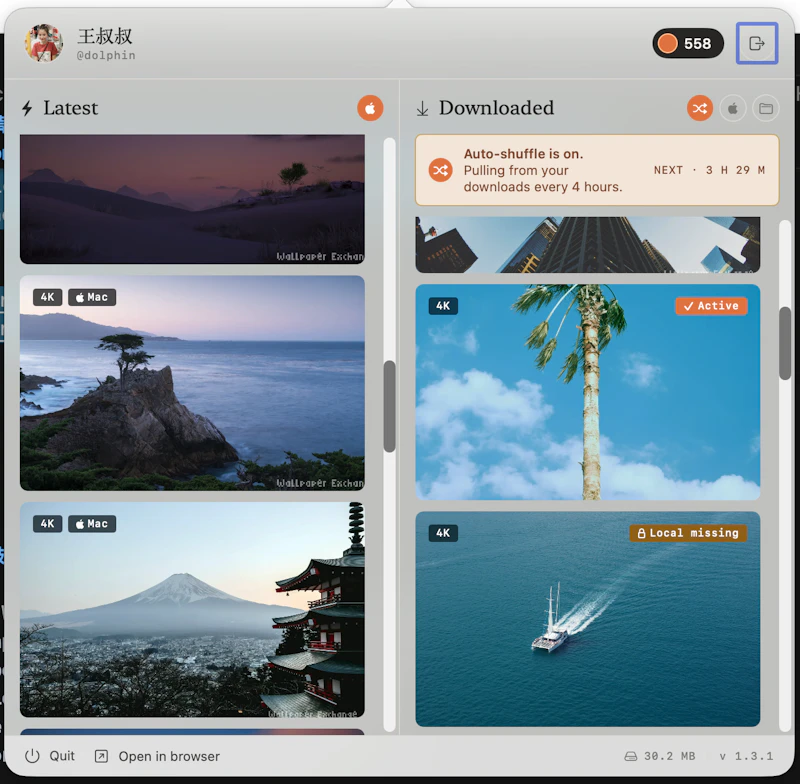Click the NEXT 3 H 29 M countdown

(709, 170)
